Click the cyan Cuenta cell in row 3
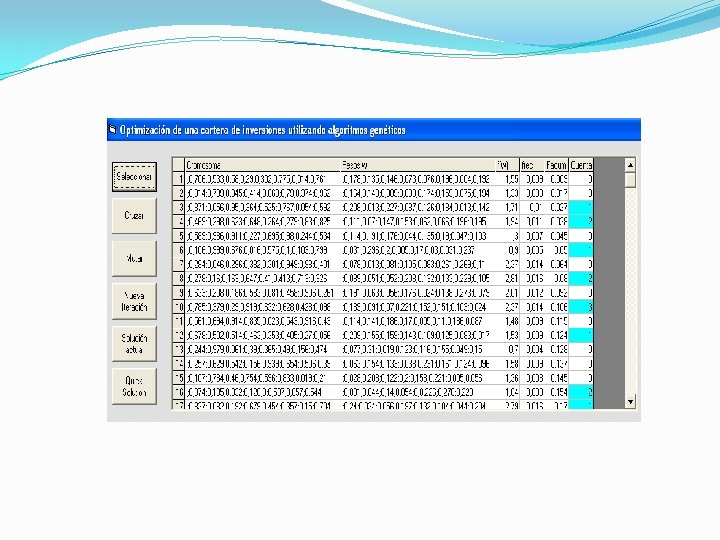The image size is (720, 540). [x=581, y=208]
